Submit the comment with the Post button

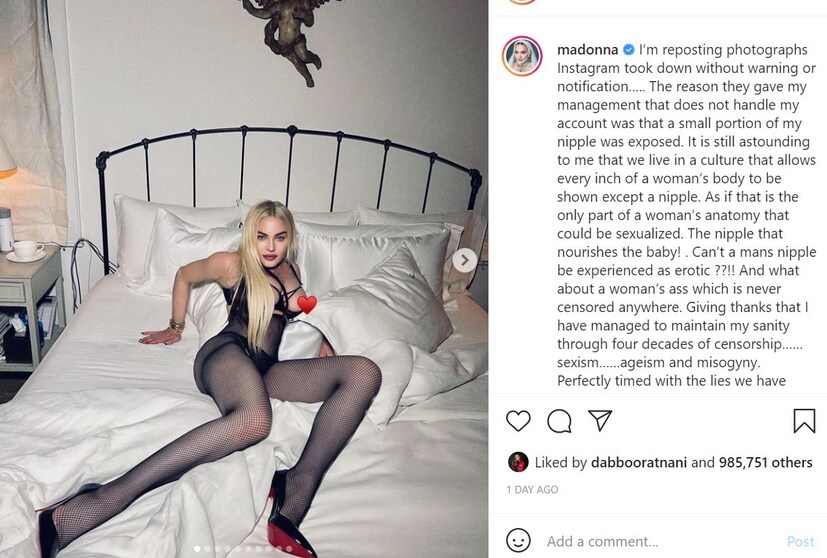coord(801,541)
